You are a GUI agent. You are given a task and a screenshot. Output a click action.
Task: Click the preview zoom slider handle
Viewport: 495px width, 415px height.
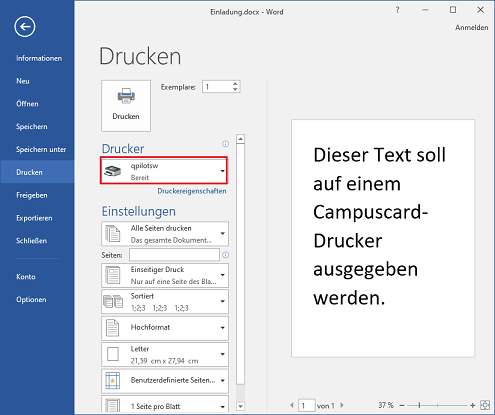tap(419, 405)
